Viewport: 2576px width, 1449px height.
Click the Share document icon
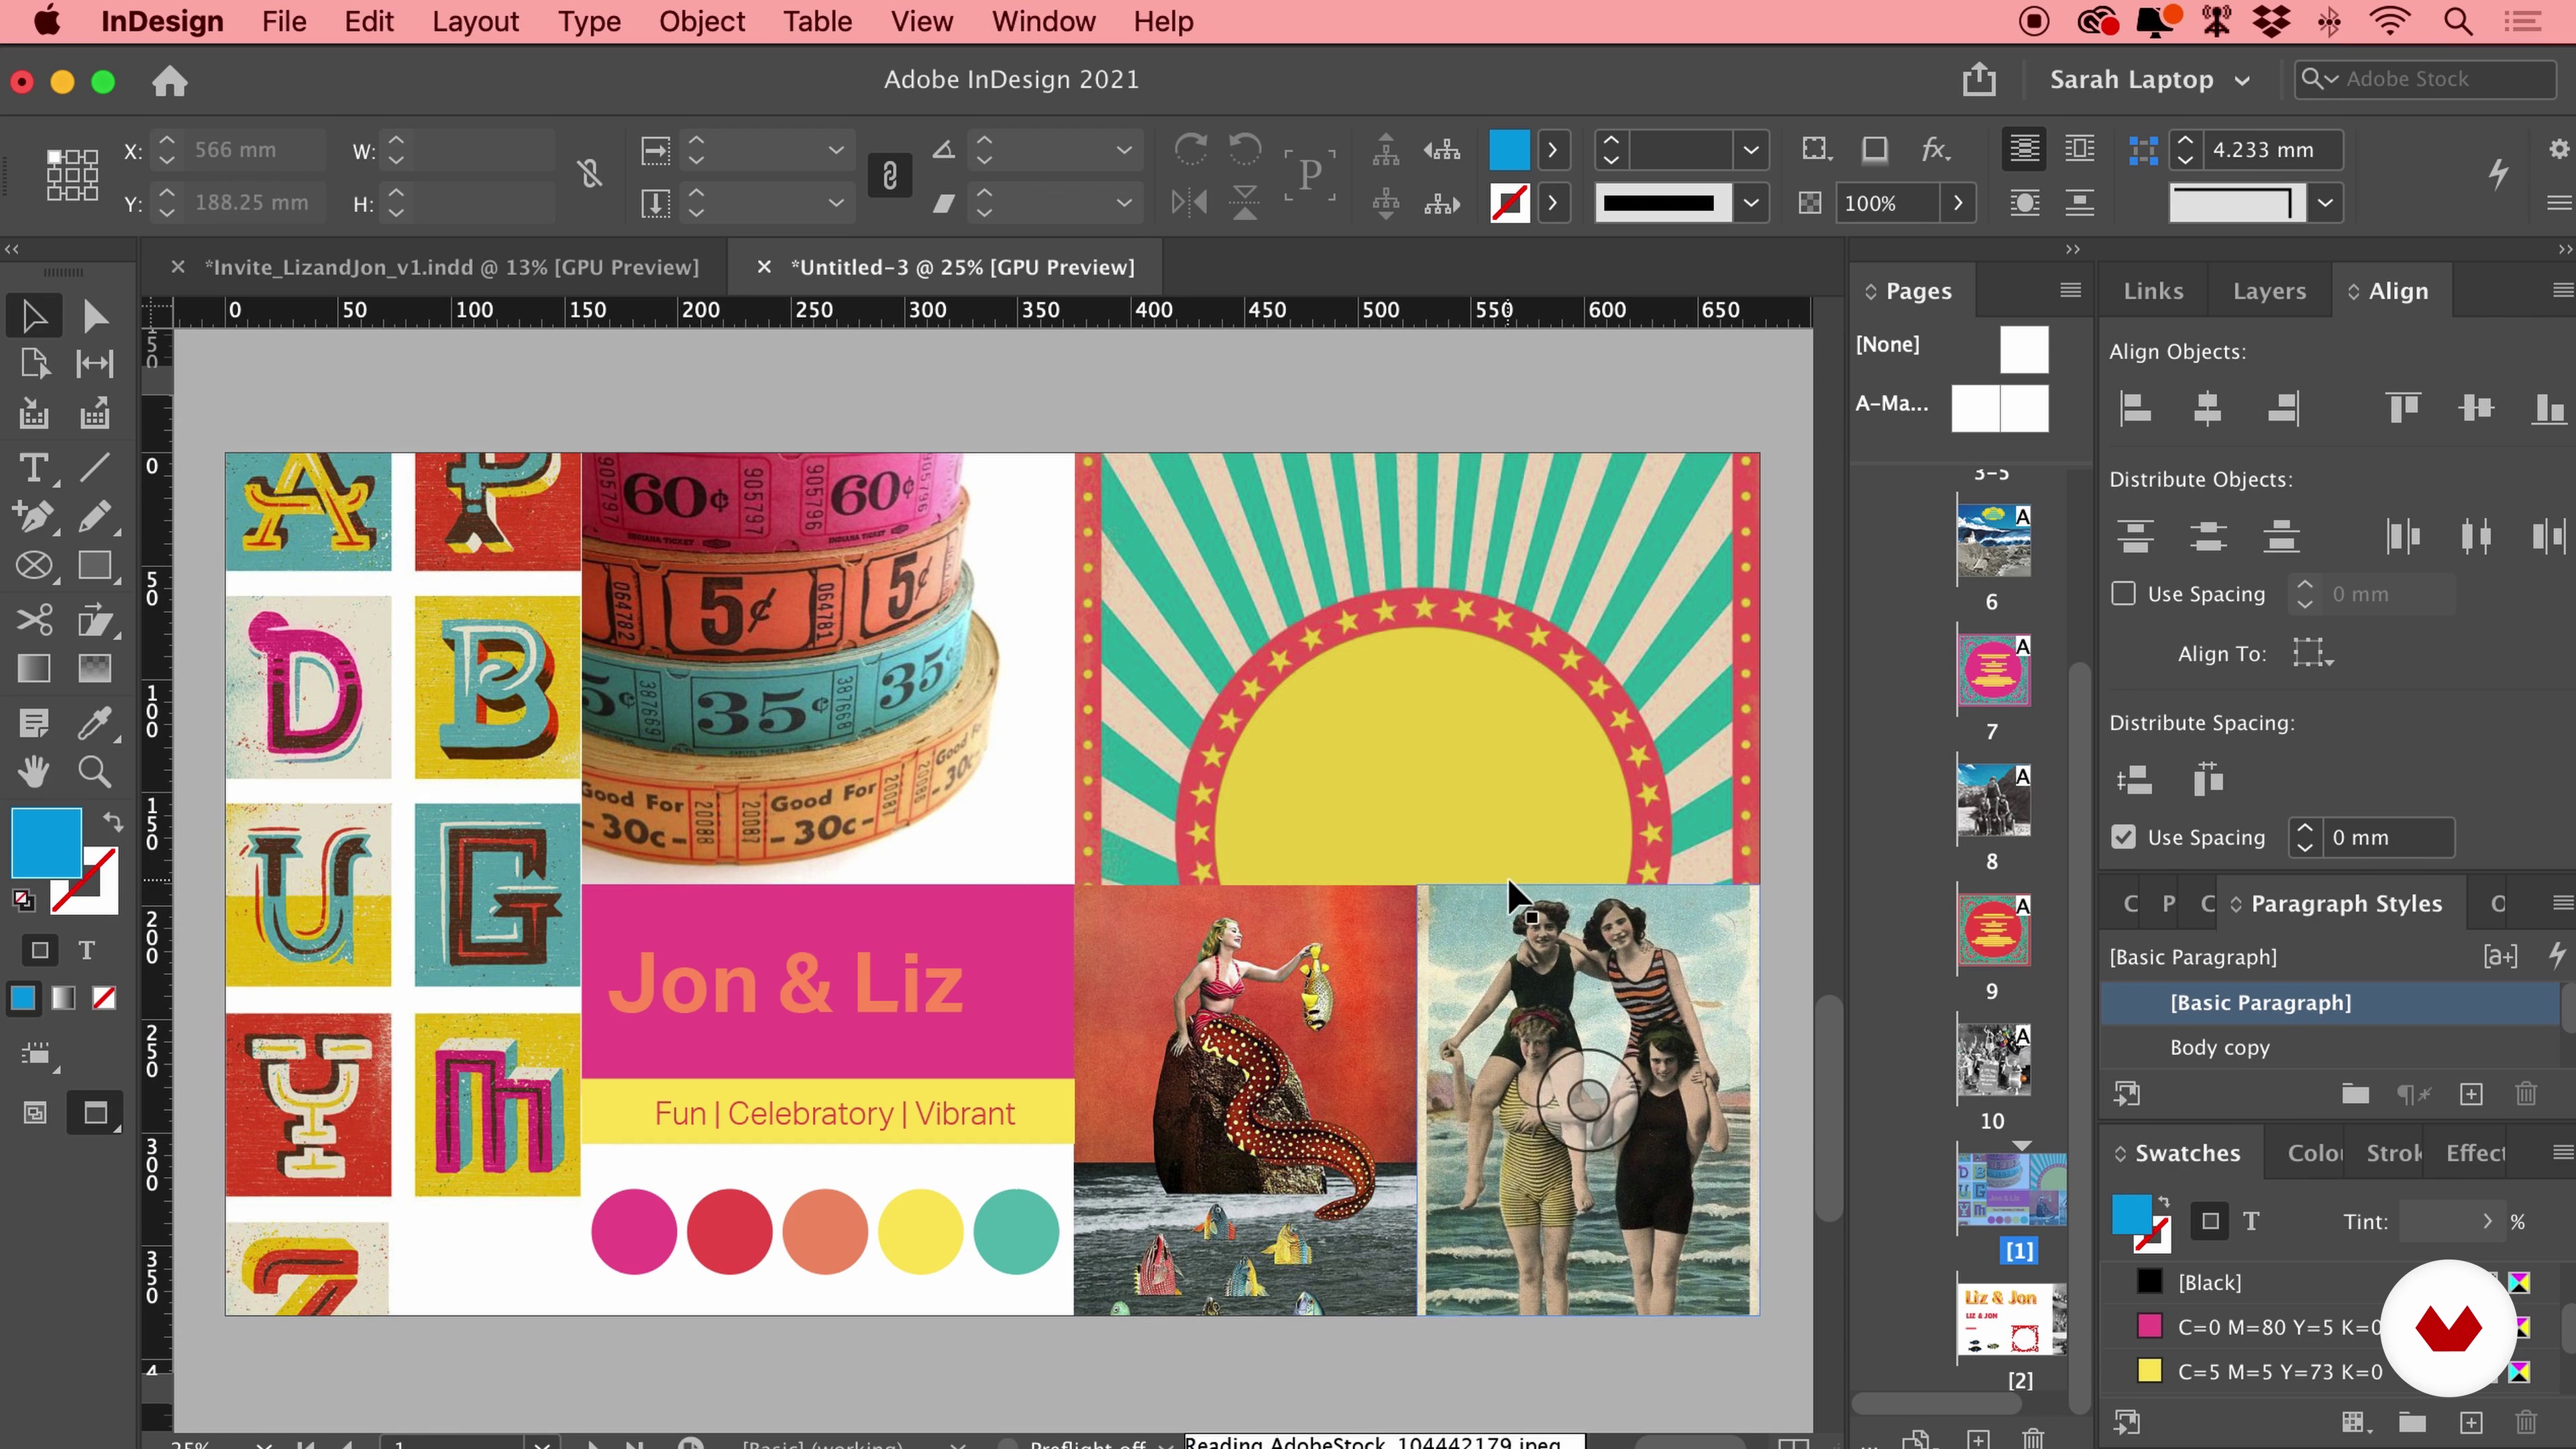point(1979,79)
